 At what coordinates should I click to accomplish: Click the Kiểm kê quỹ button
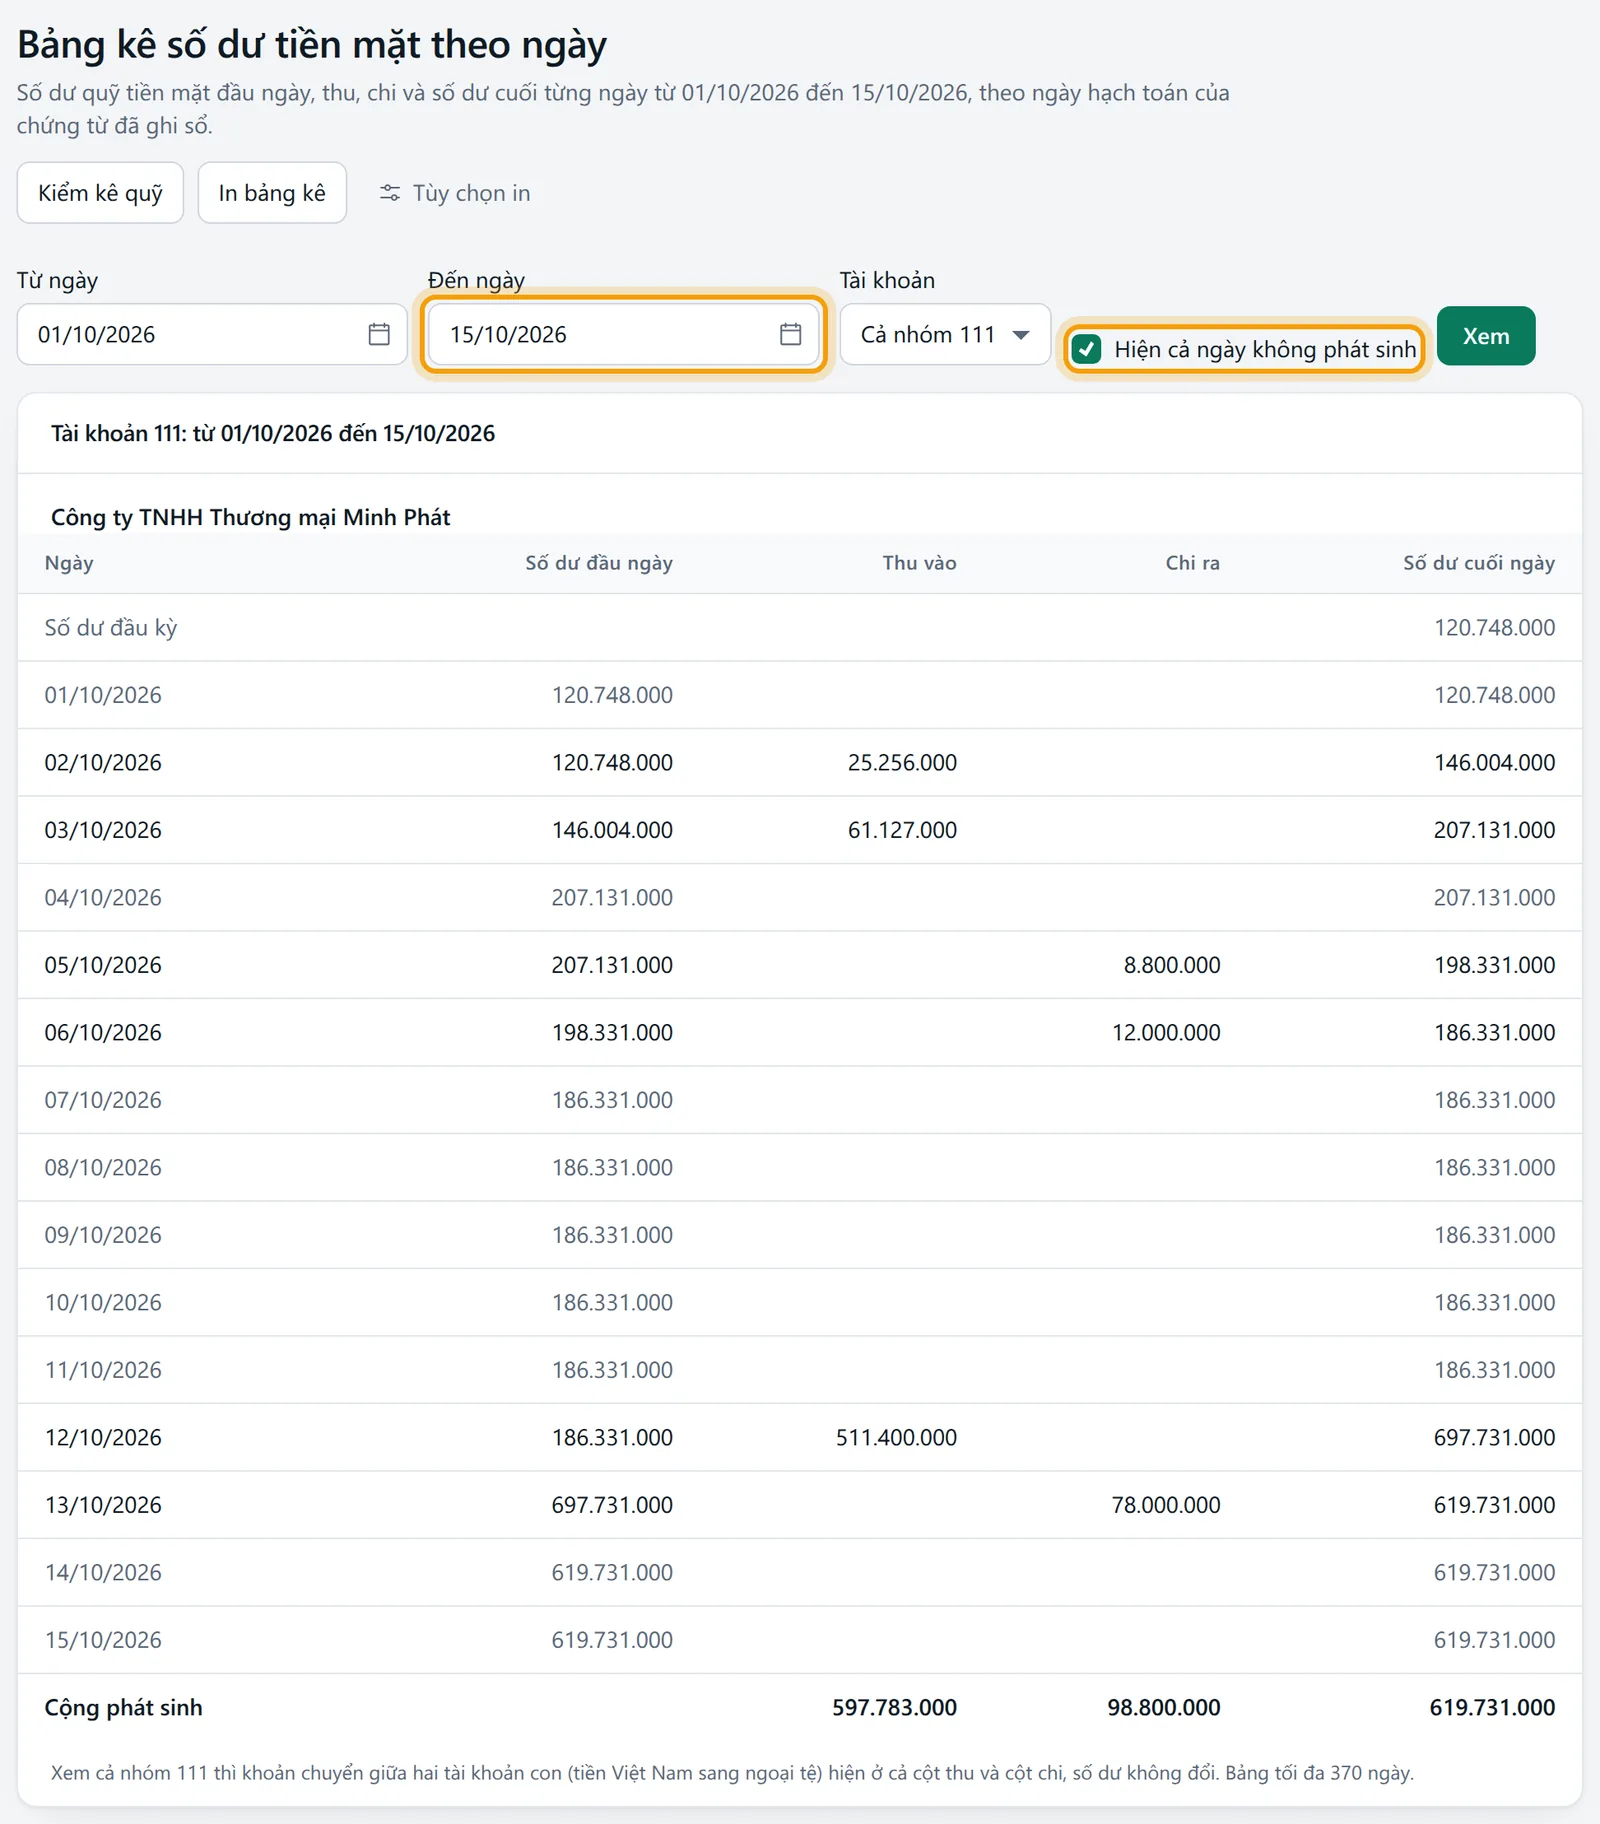[100, 193]
